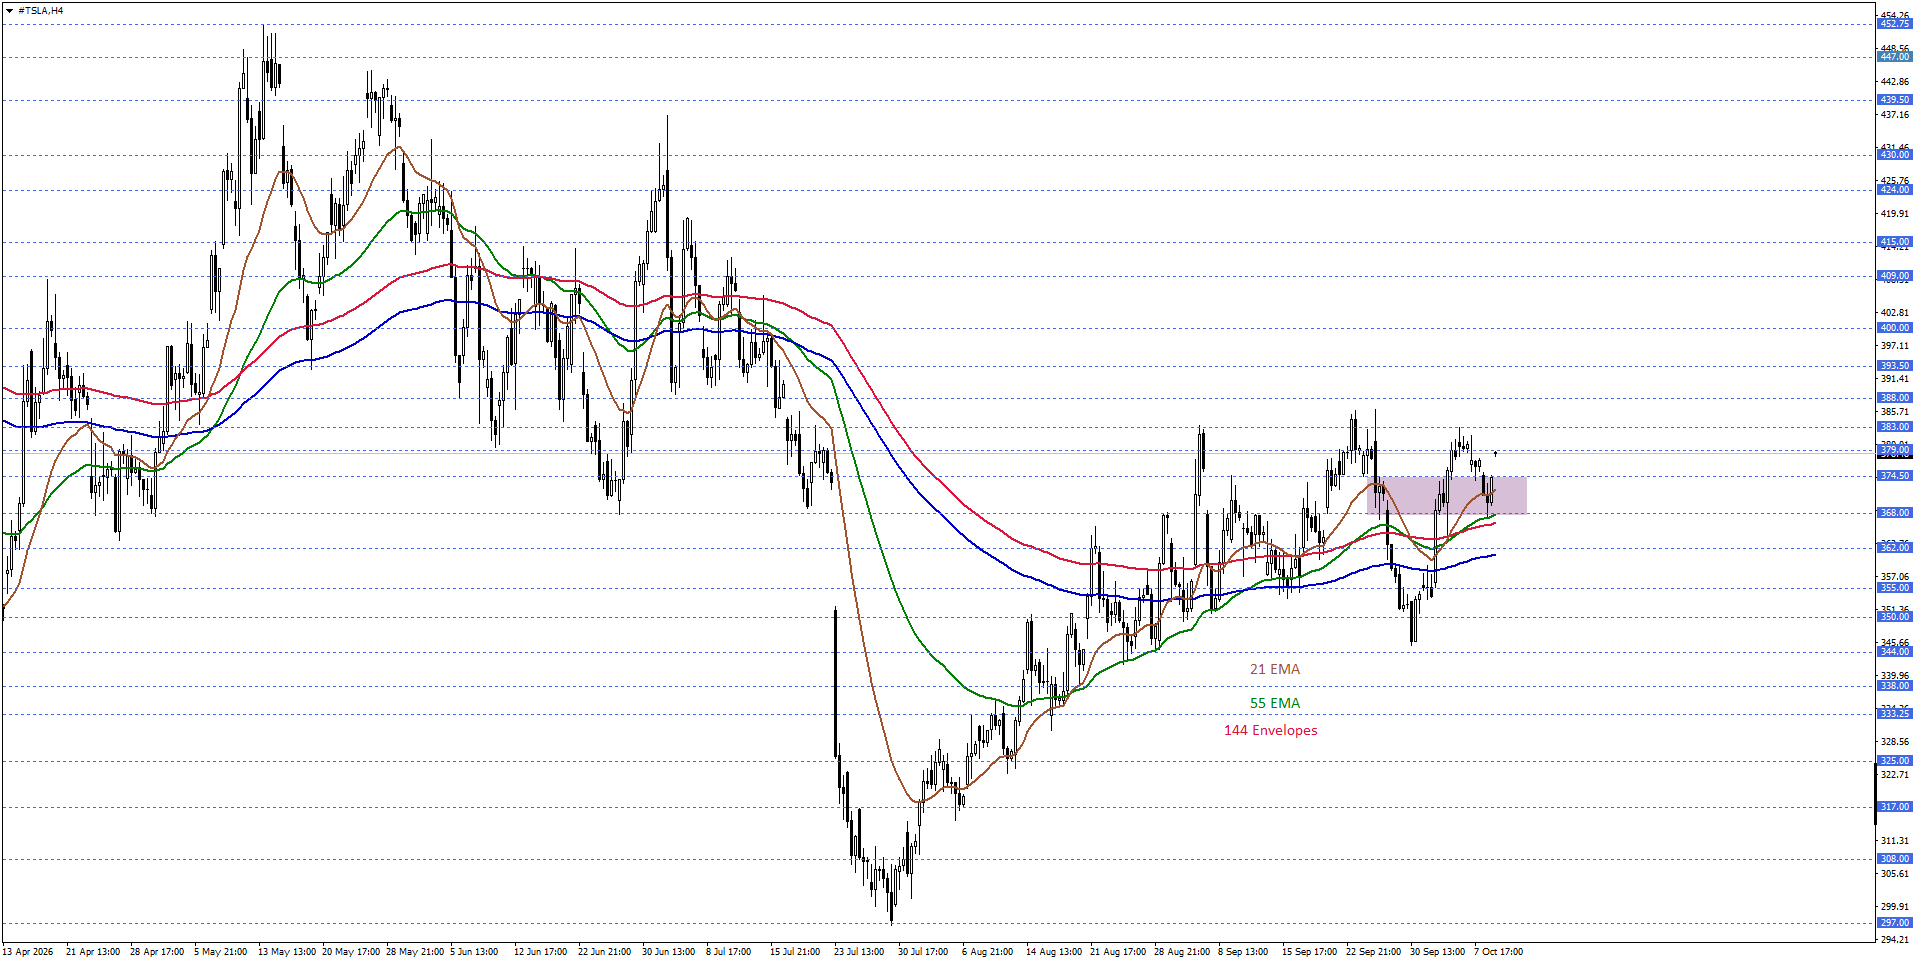Click the 393.50 price level tag
The height and width of the screenshot is (963, 1916).
pyautogui.click(x=1894, y=366)
